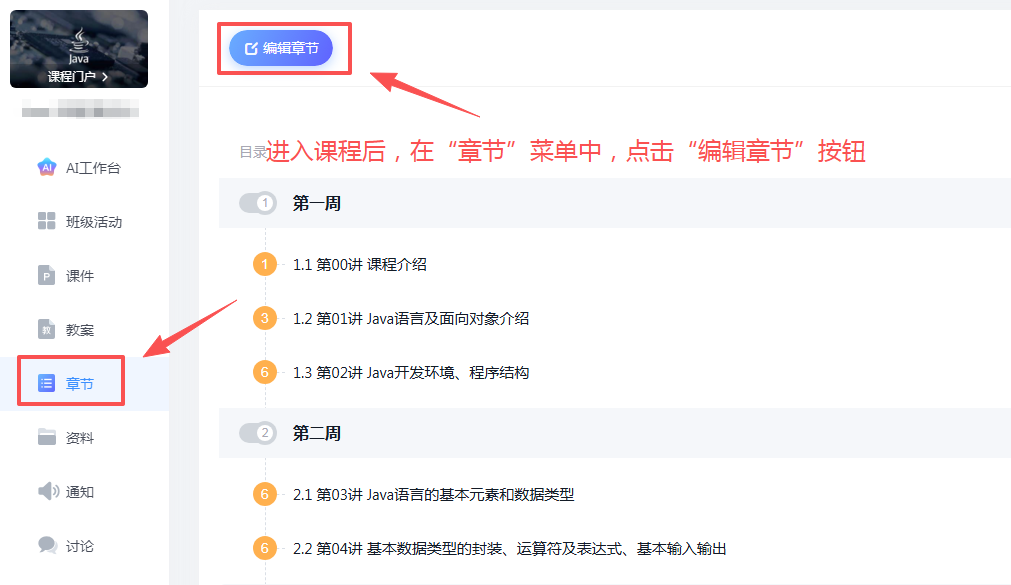Viewport: 1011px width, 585px height.
Task: Click the 资料 folder icon
Action: tap(46, 438)
